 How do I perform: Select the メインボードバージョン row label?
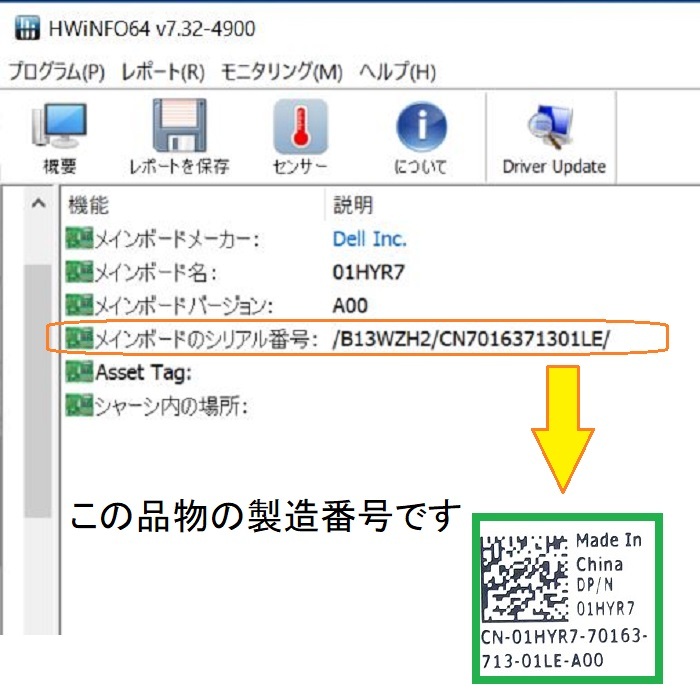point(184,307)
